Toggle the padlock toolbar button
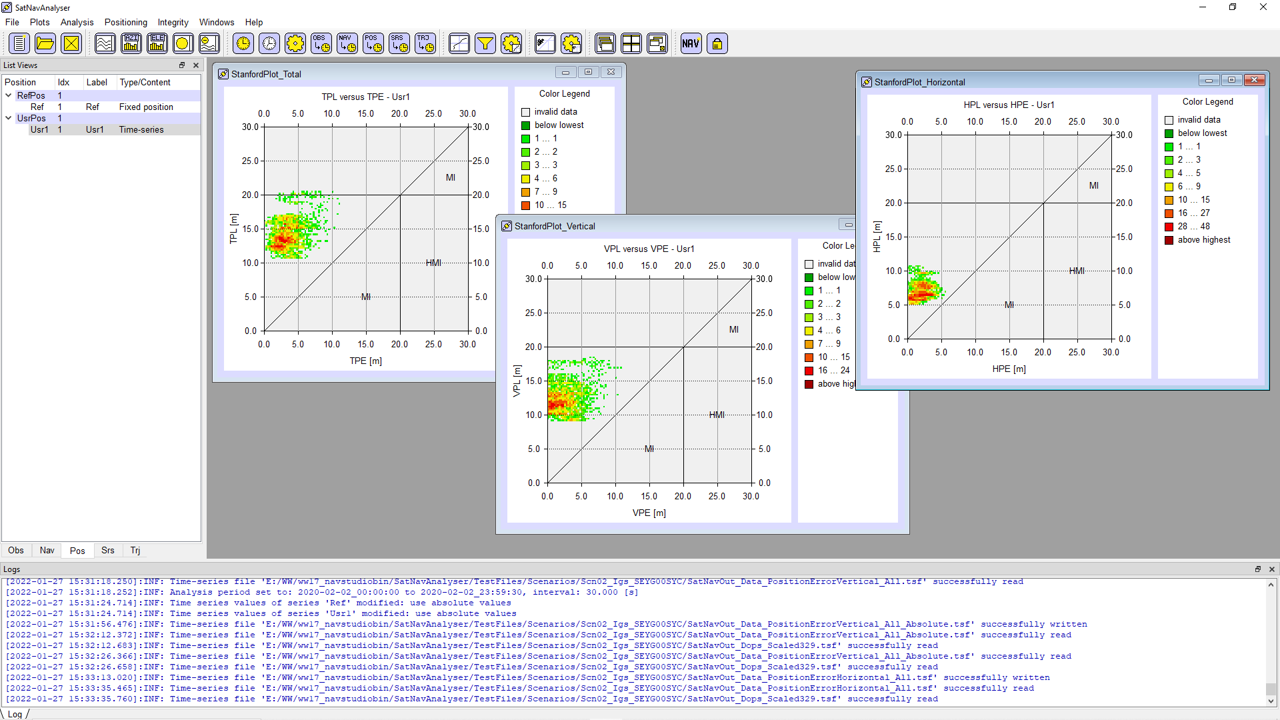 coord(717,43)
